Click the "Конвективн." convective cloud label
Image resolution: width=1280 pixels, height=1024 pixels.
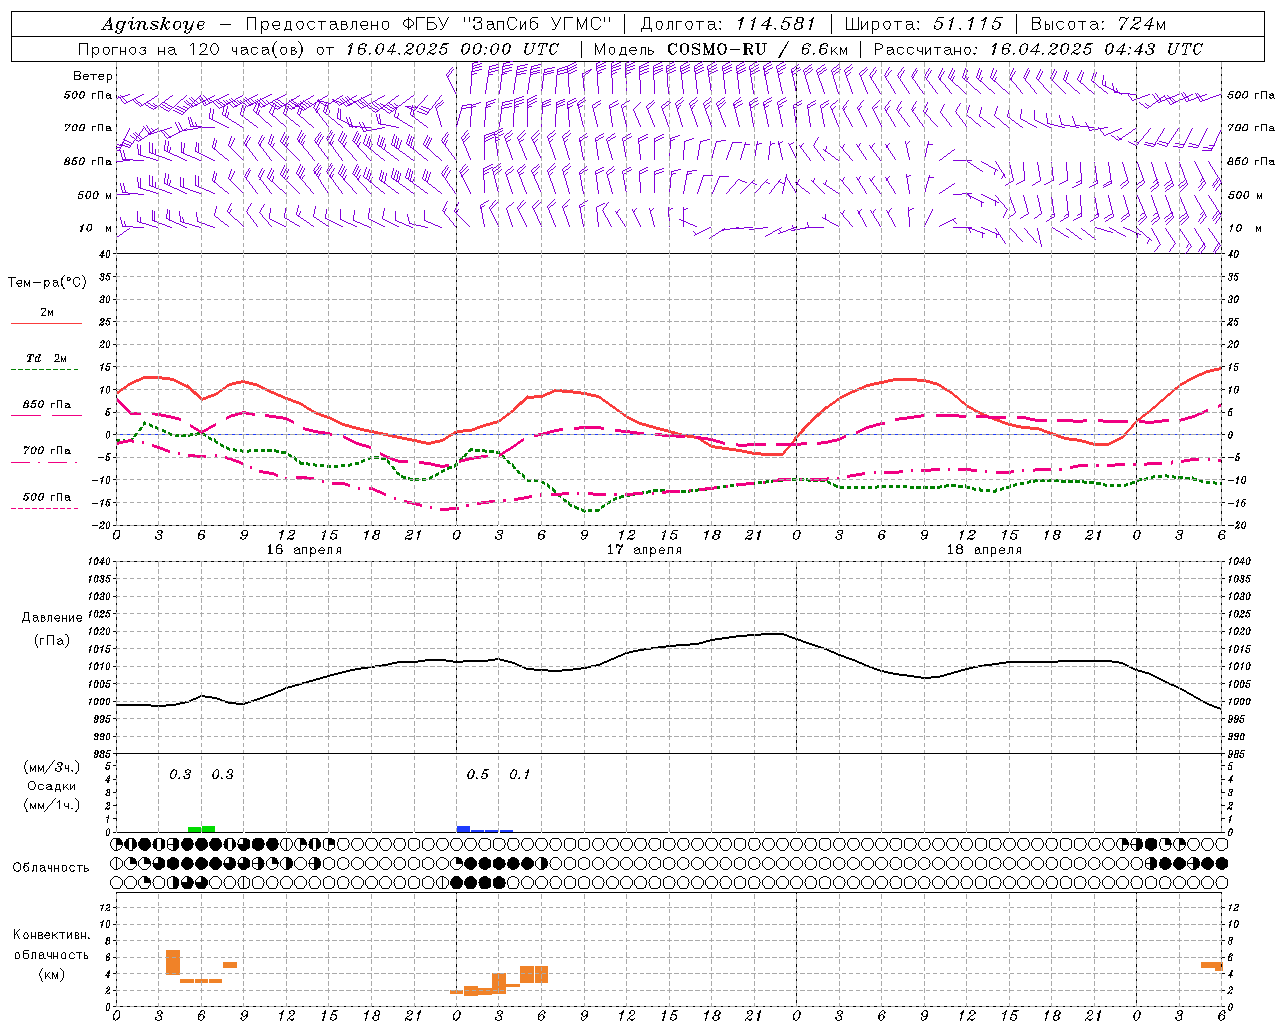click(x=52, y=935)
